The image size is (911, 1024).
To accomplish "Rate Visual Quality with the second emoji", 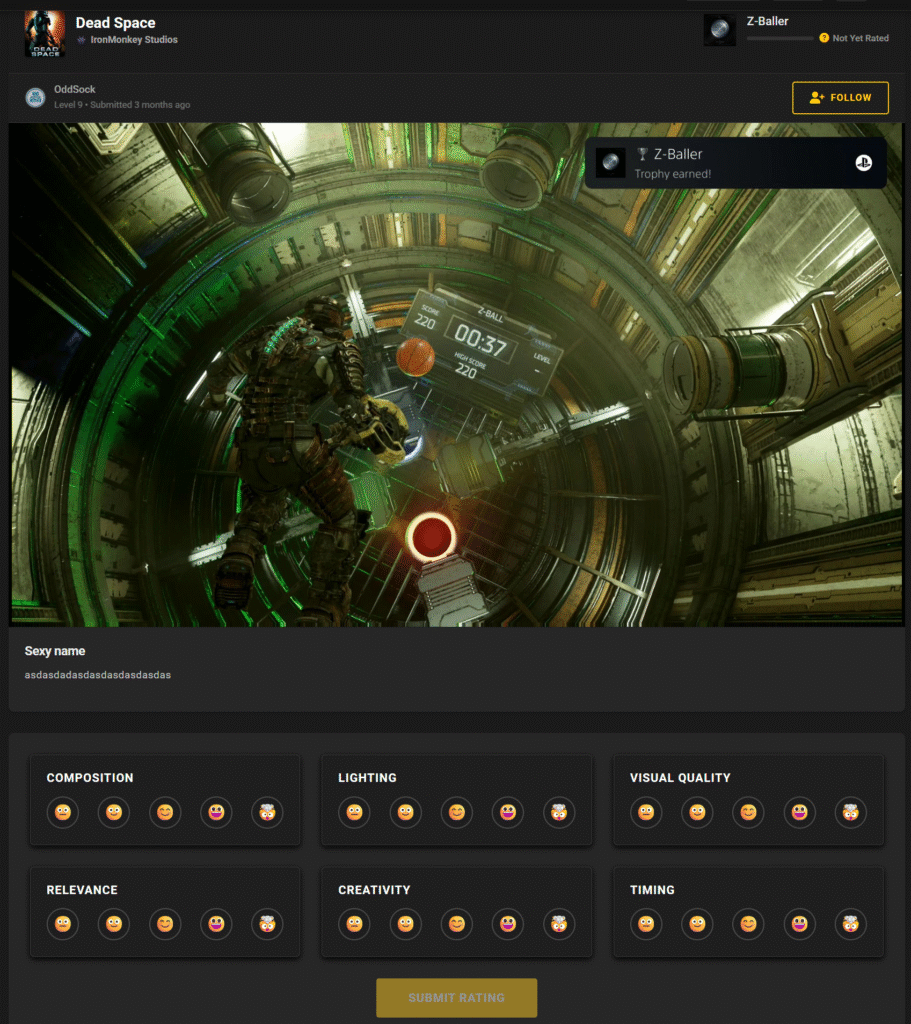I will click(697, 812).
